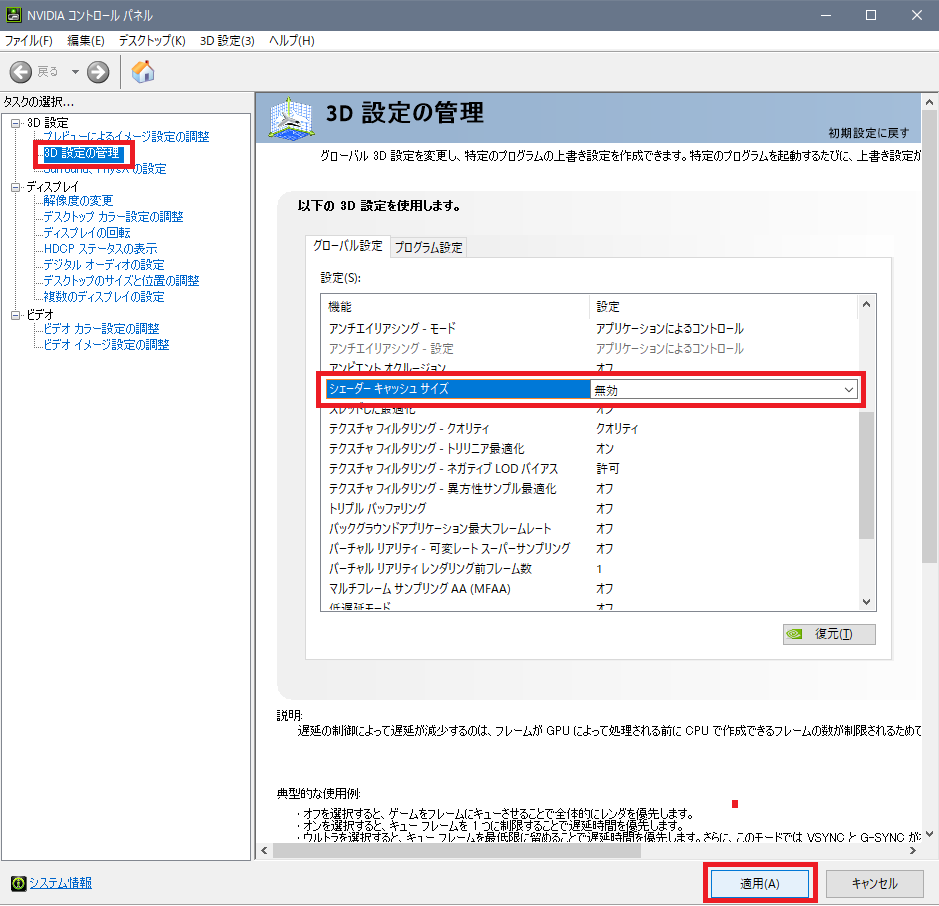The image size is (939, 906).
Task: Switch to グローバル設定 tab
Action: click(x=347, y=246)
